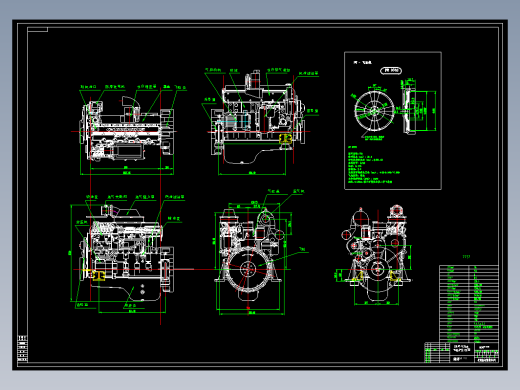Click the yellow engine mount in lower-left side view

click(98, 276)
